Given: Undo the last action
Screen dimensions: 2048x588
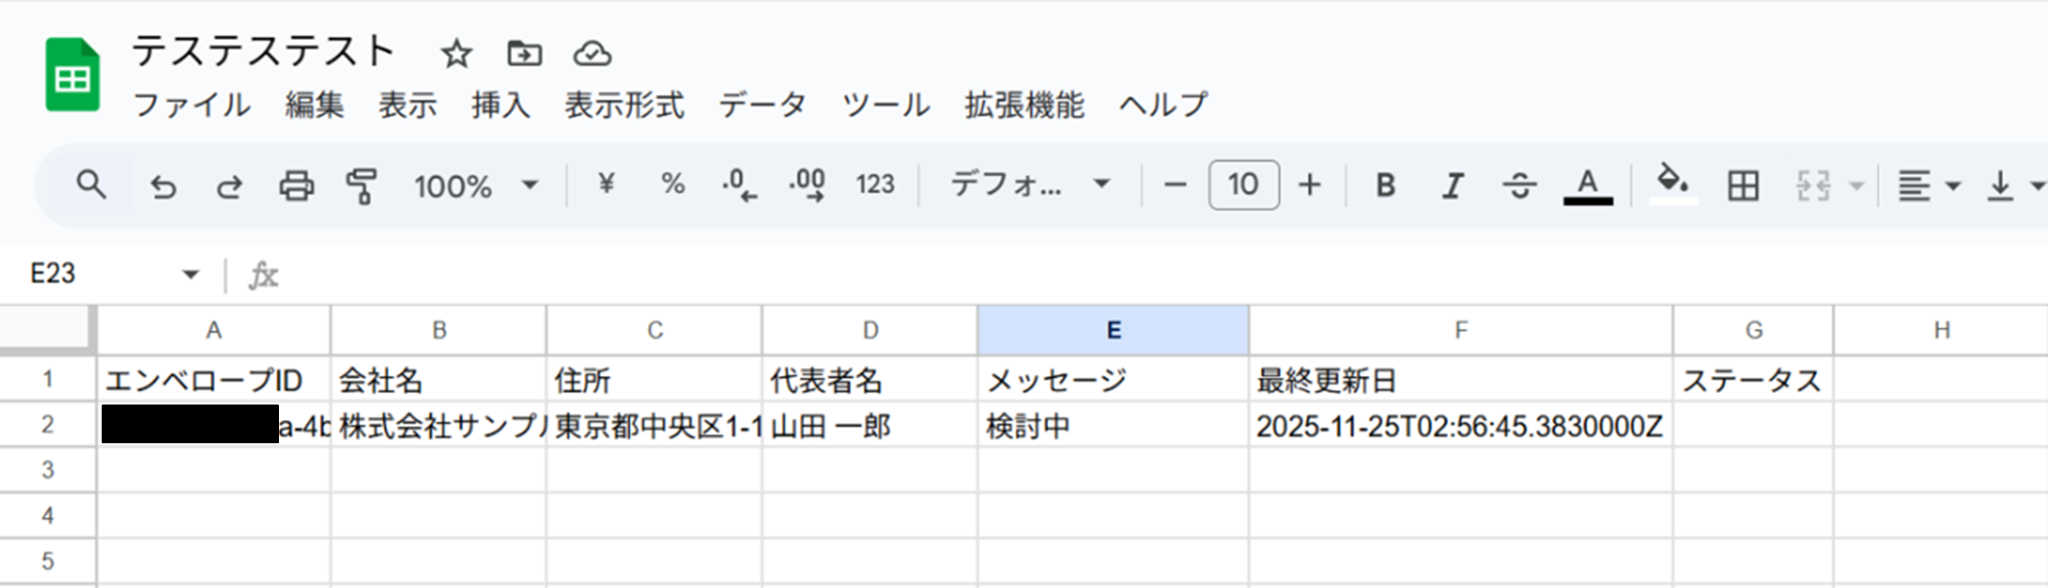Looking at the screenshot, I should click(x=163, y=186).
